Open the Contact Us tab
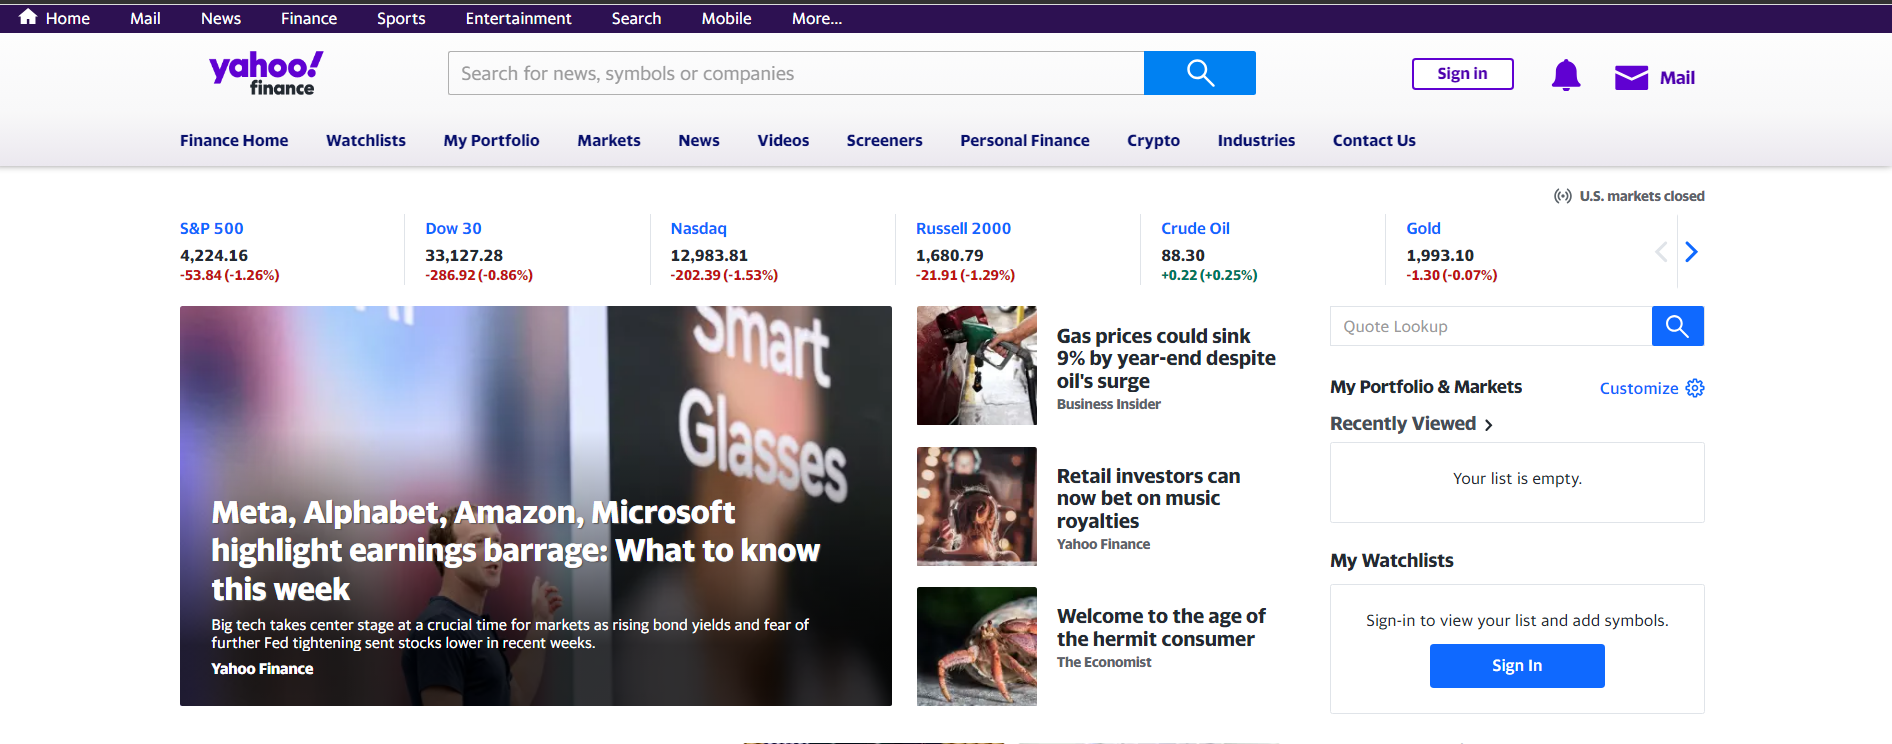 (1374, 140)
